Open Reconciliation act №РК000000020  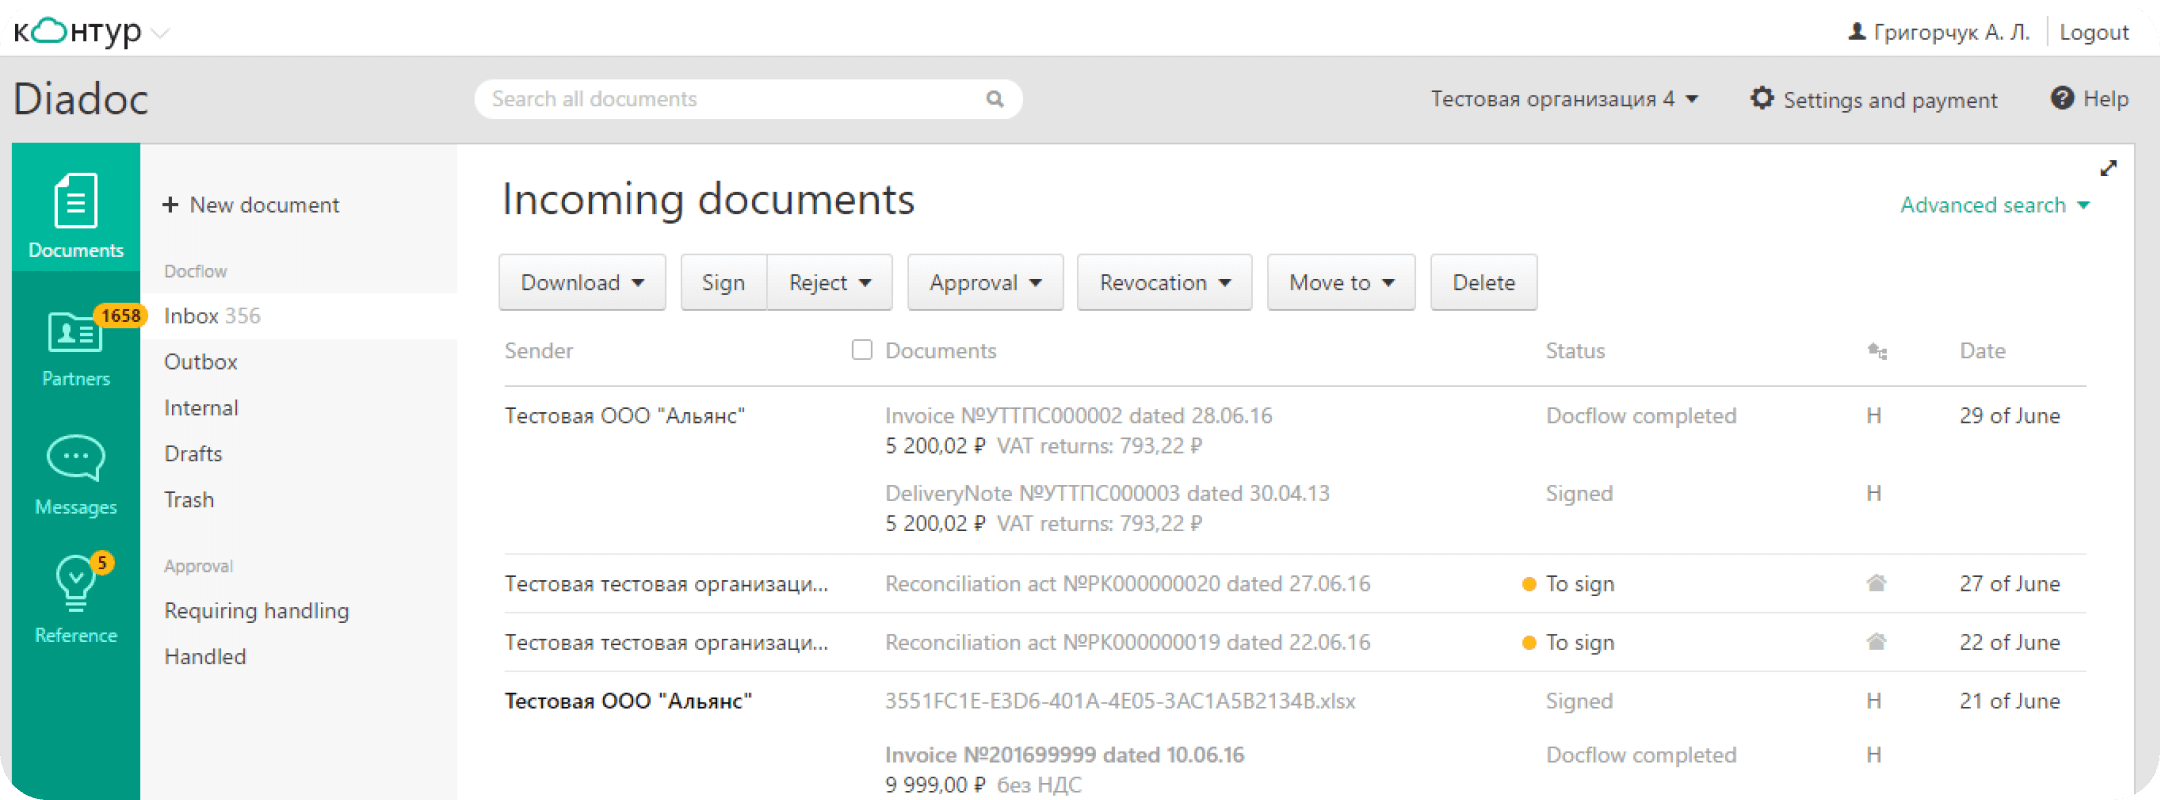pos(1128,584)
